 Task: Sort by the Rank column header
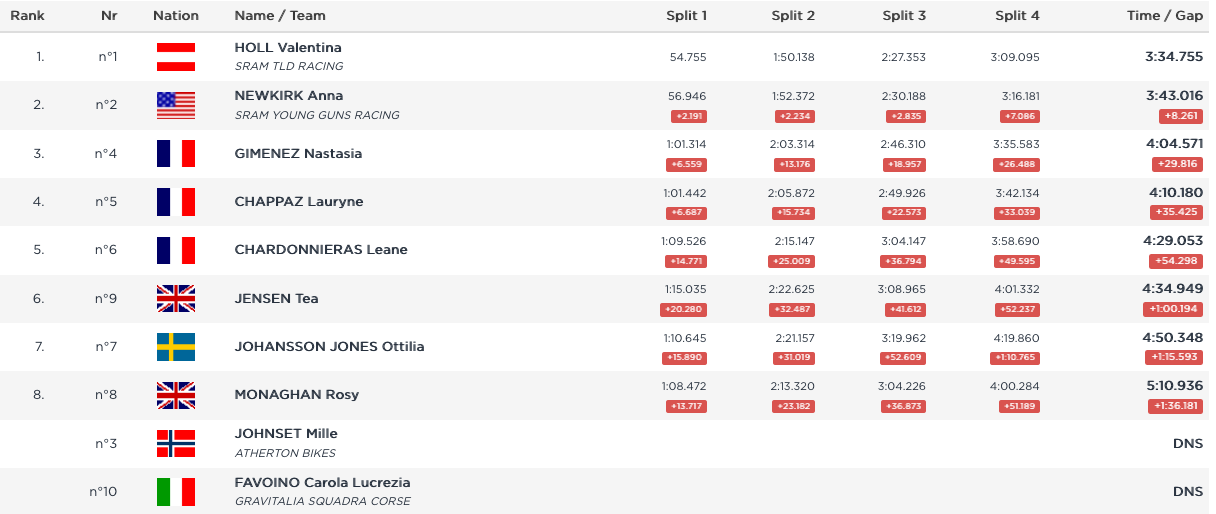coord(27,16)
